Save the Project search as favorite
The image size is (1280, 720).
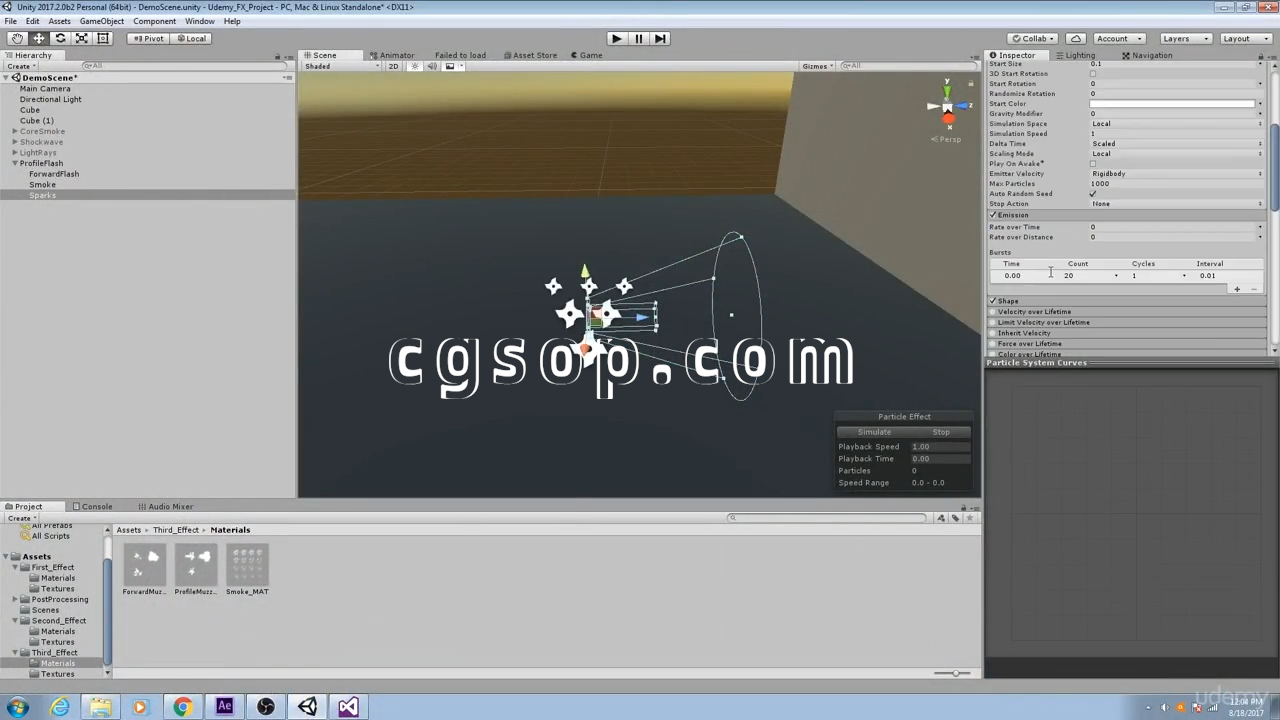point(970,518)
